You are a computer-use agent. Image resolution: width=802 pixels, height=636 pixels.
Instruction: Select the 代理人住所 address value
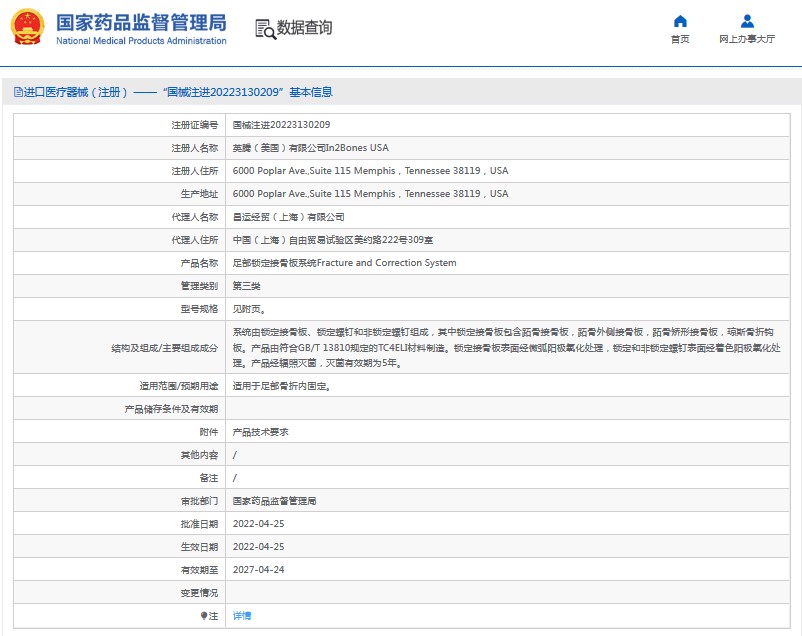(x=333, y=240)
